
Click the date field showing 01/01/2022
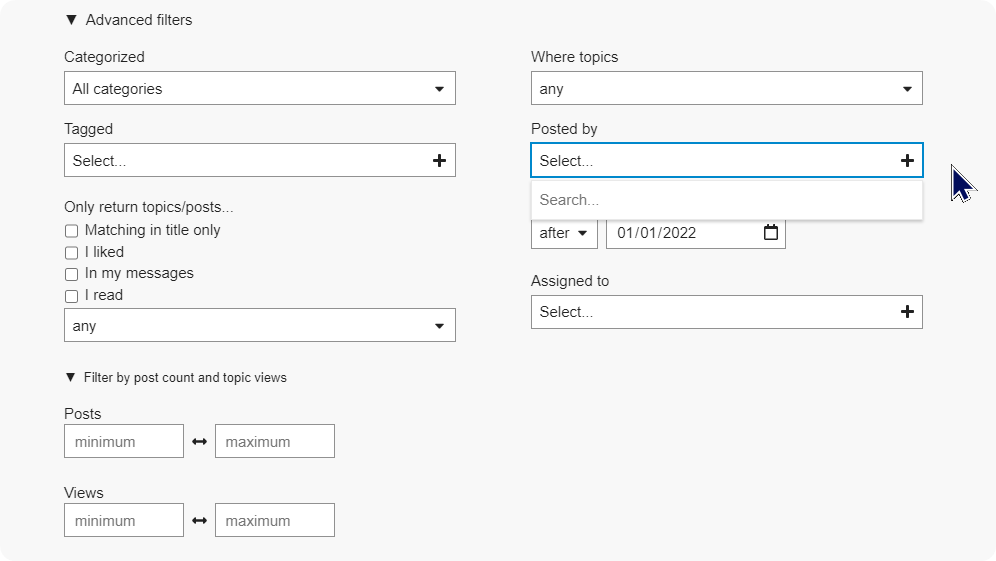pyautogui.click(x=696, y=233)
